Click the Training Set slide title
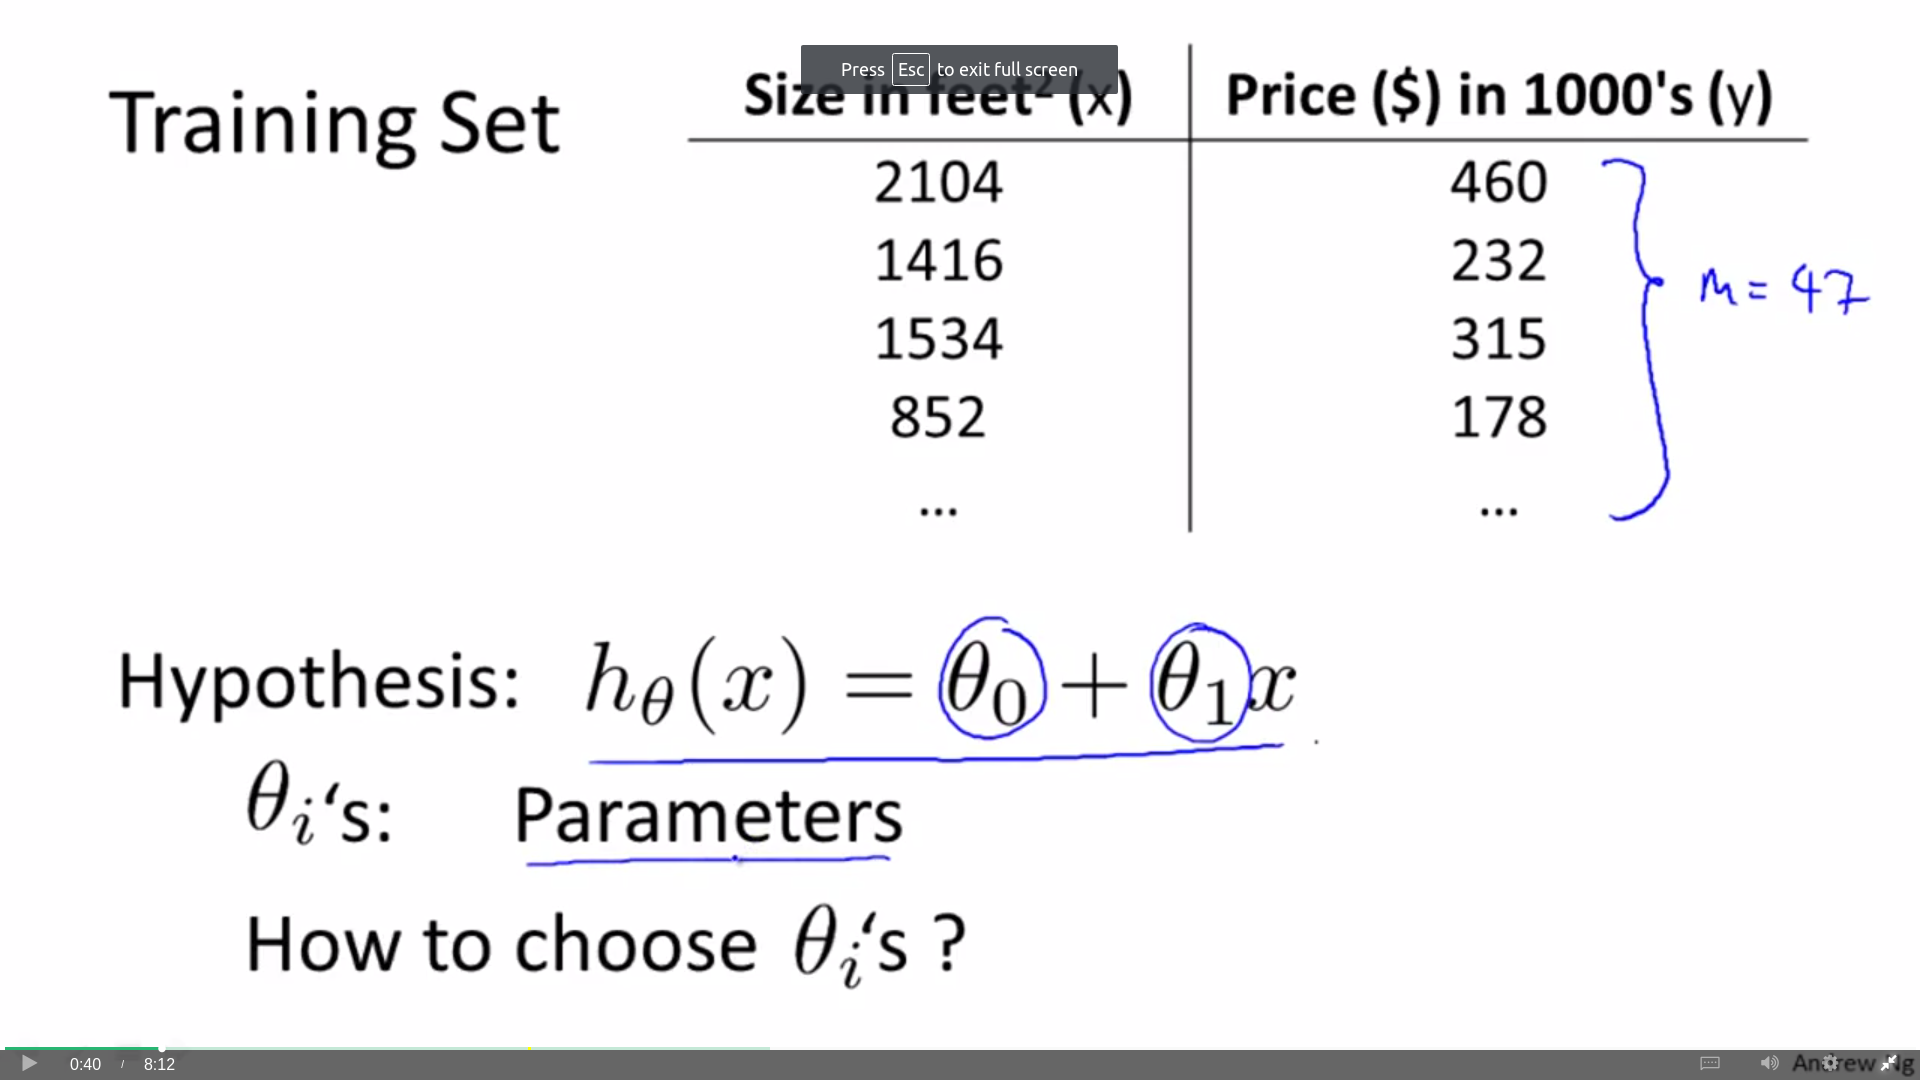The height and width of the screenshot is (1080, 1920). point(335,123)
